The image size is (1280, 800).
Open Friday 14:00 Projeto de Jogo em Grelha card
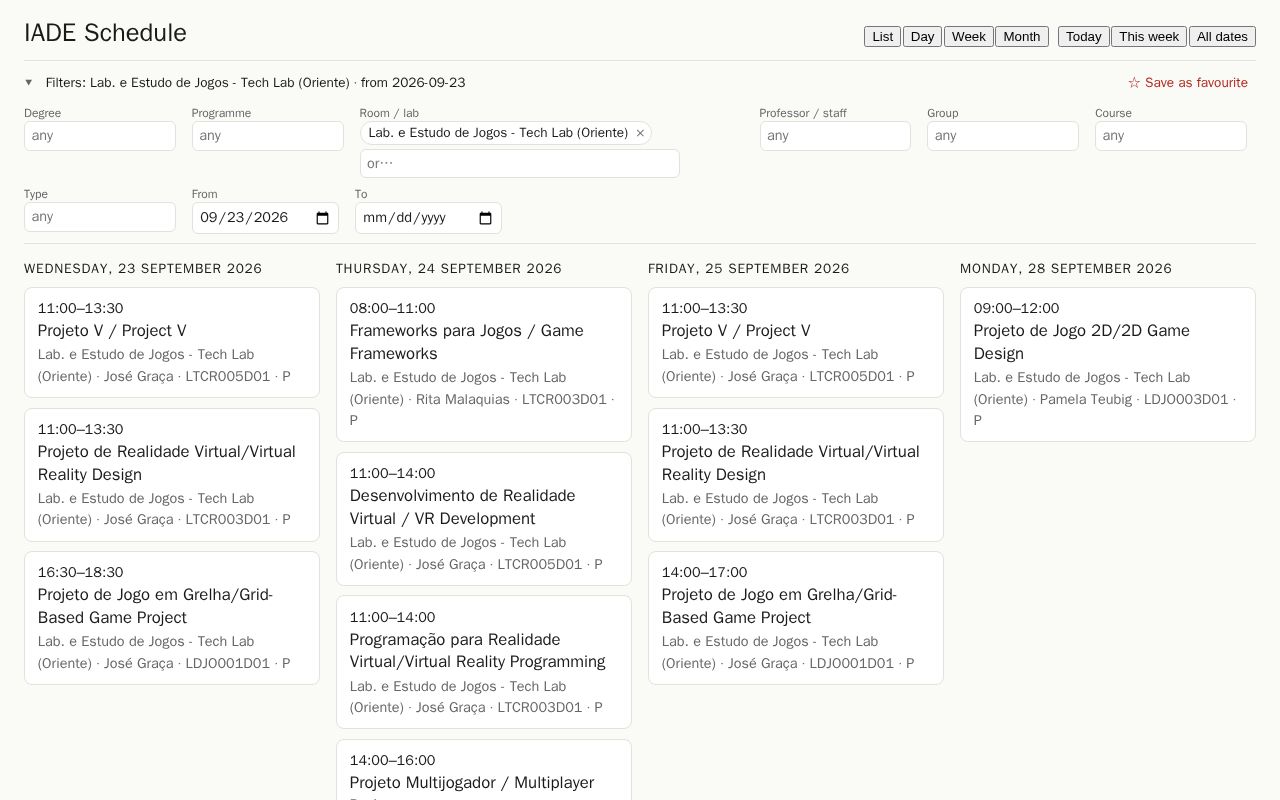[796, 618]
